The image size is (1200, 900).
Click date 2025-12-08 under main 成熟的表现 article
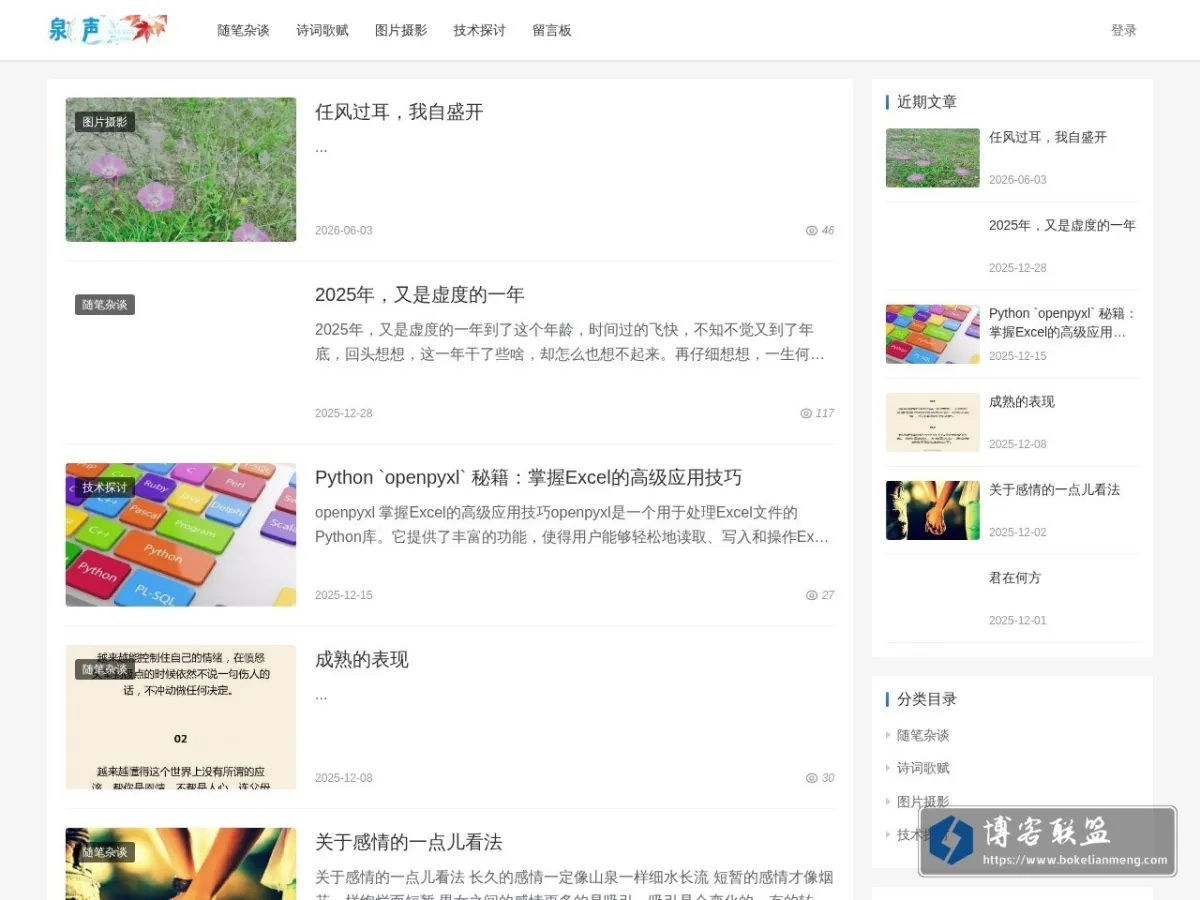point(344,778)
